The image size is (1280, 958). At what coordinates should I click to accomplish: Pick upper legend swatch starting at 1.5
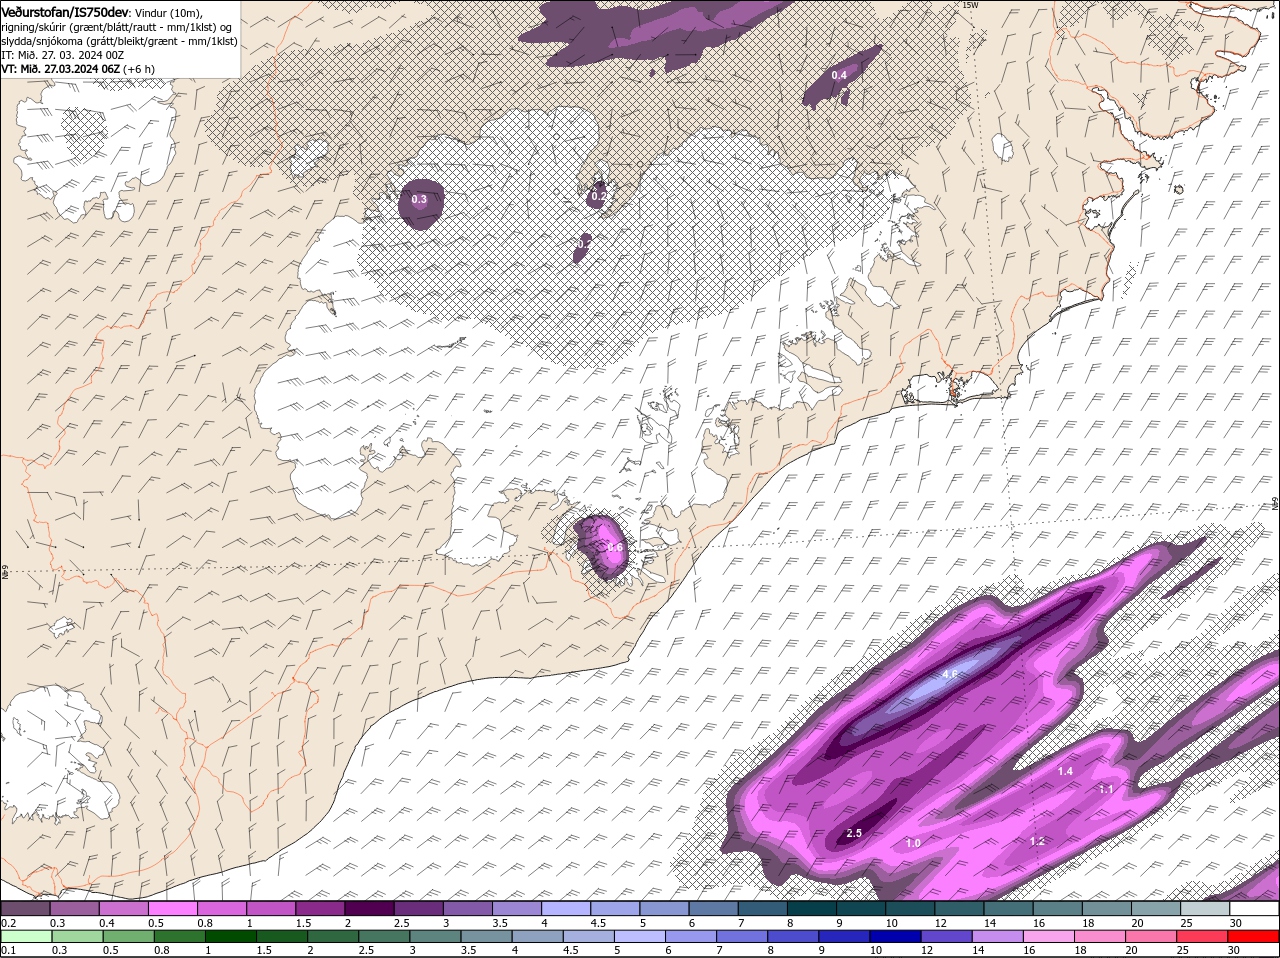click(x=320, y=909)
